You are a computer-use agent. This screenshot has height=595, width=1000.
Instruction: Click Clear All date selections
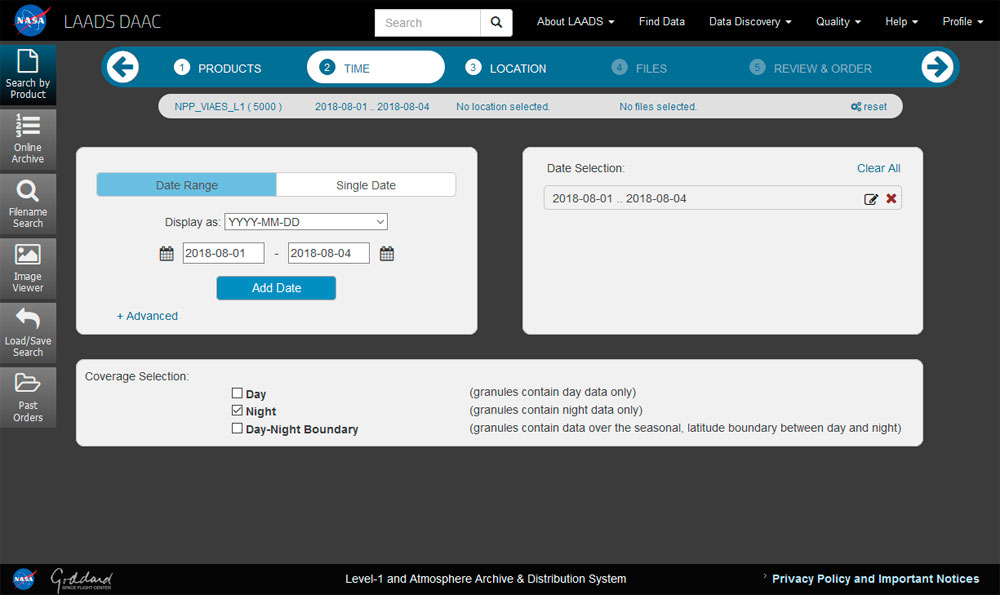coord(878,168)
